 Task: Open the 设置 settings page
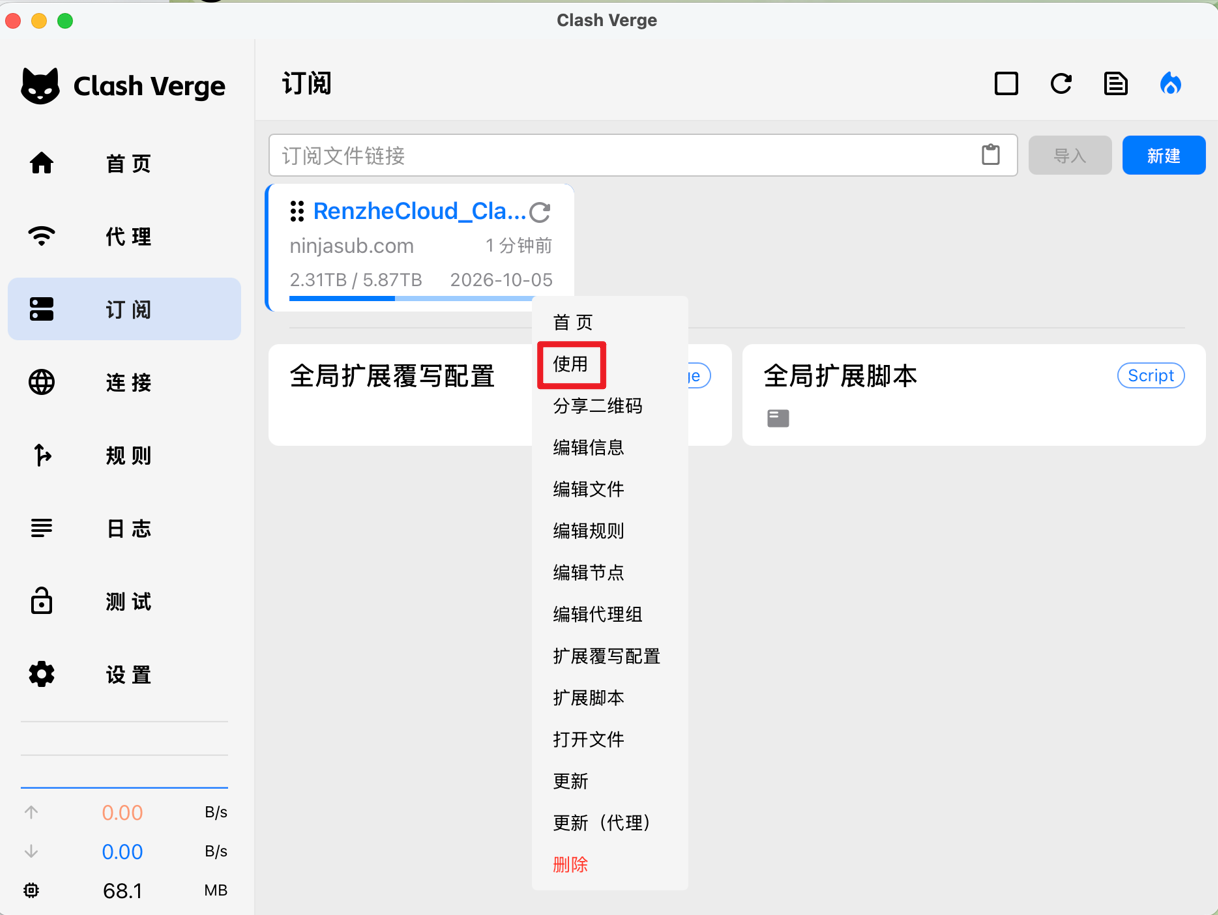click(x=124, y=674)
